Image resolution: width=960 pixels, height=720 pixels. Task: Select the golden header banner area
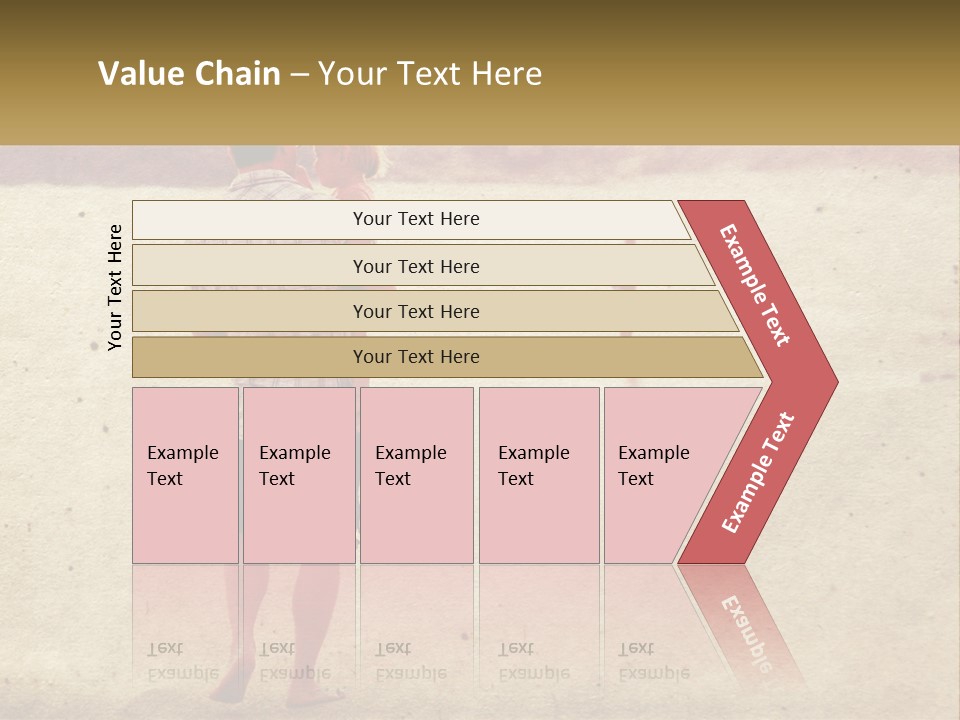[x=480, y=72]
